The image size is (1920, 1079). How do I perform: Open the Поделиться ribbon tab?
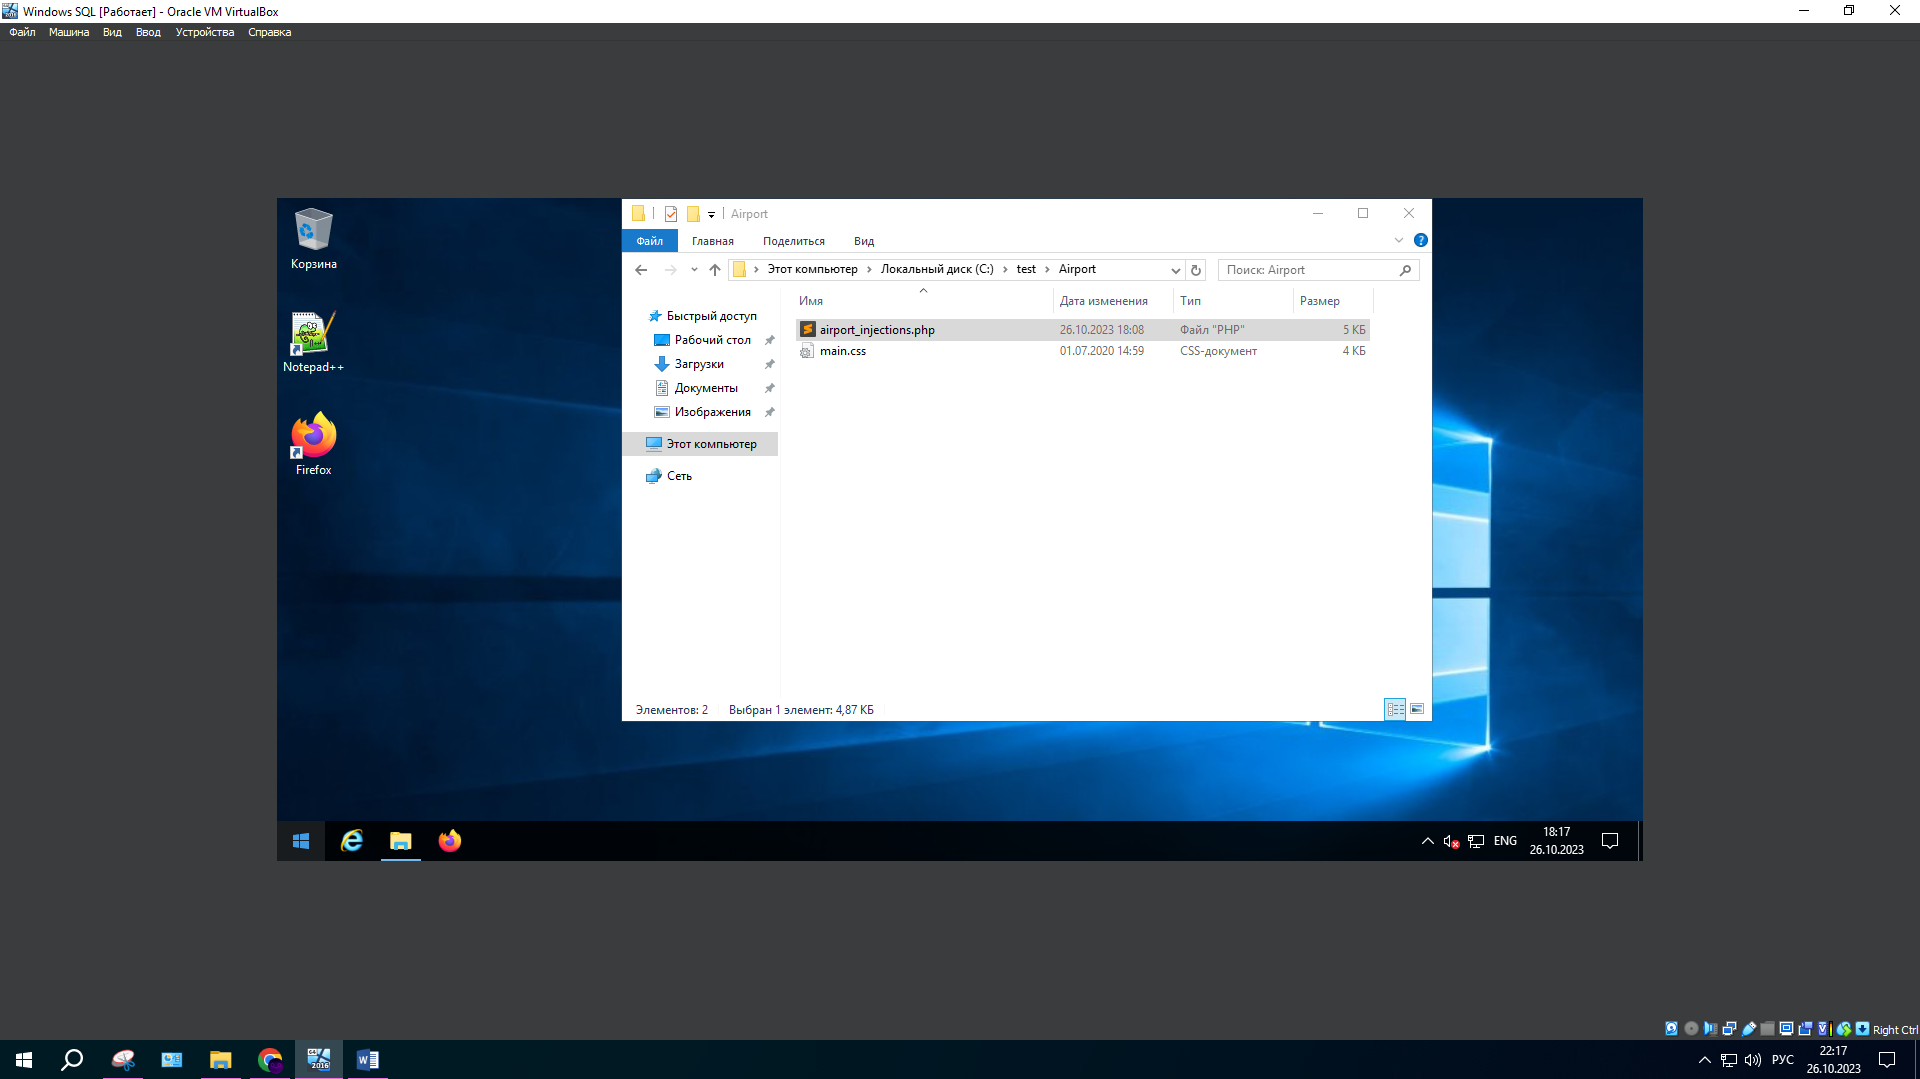pyautogui.click(x=794, y=241)
